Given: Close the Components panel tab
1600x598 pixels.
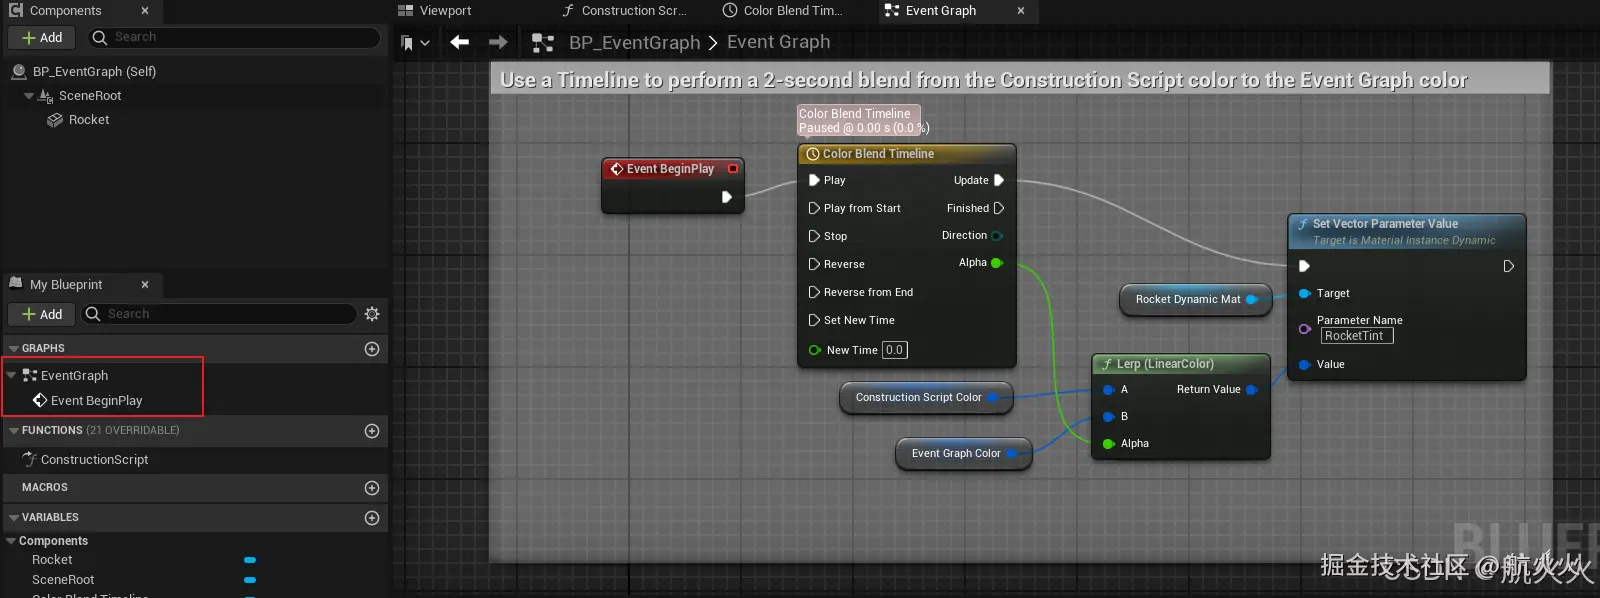Looking at the screenshot, I should coord(145,10).
